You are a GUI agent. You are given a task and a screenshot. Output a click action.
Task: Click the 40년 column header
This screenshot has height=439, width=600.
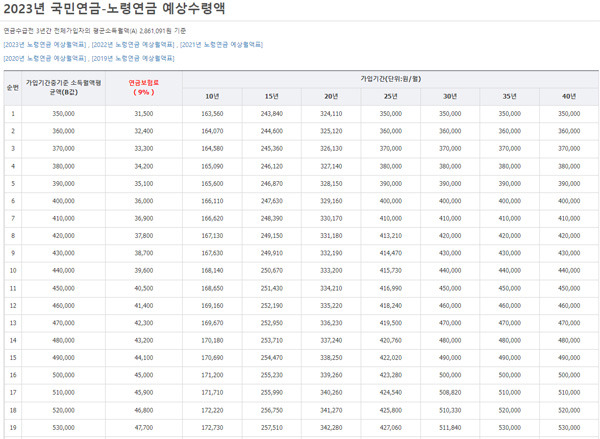pos(569,96)
